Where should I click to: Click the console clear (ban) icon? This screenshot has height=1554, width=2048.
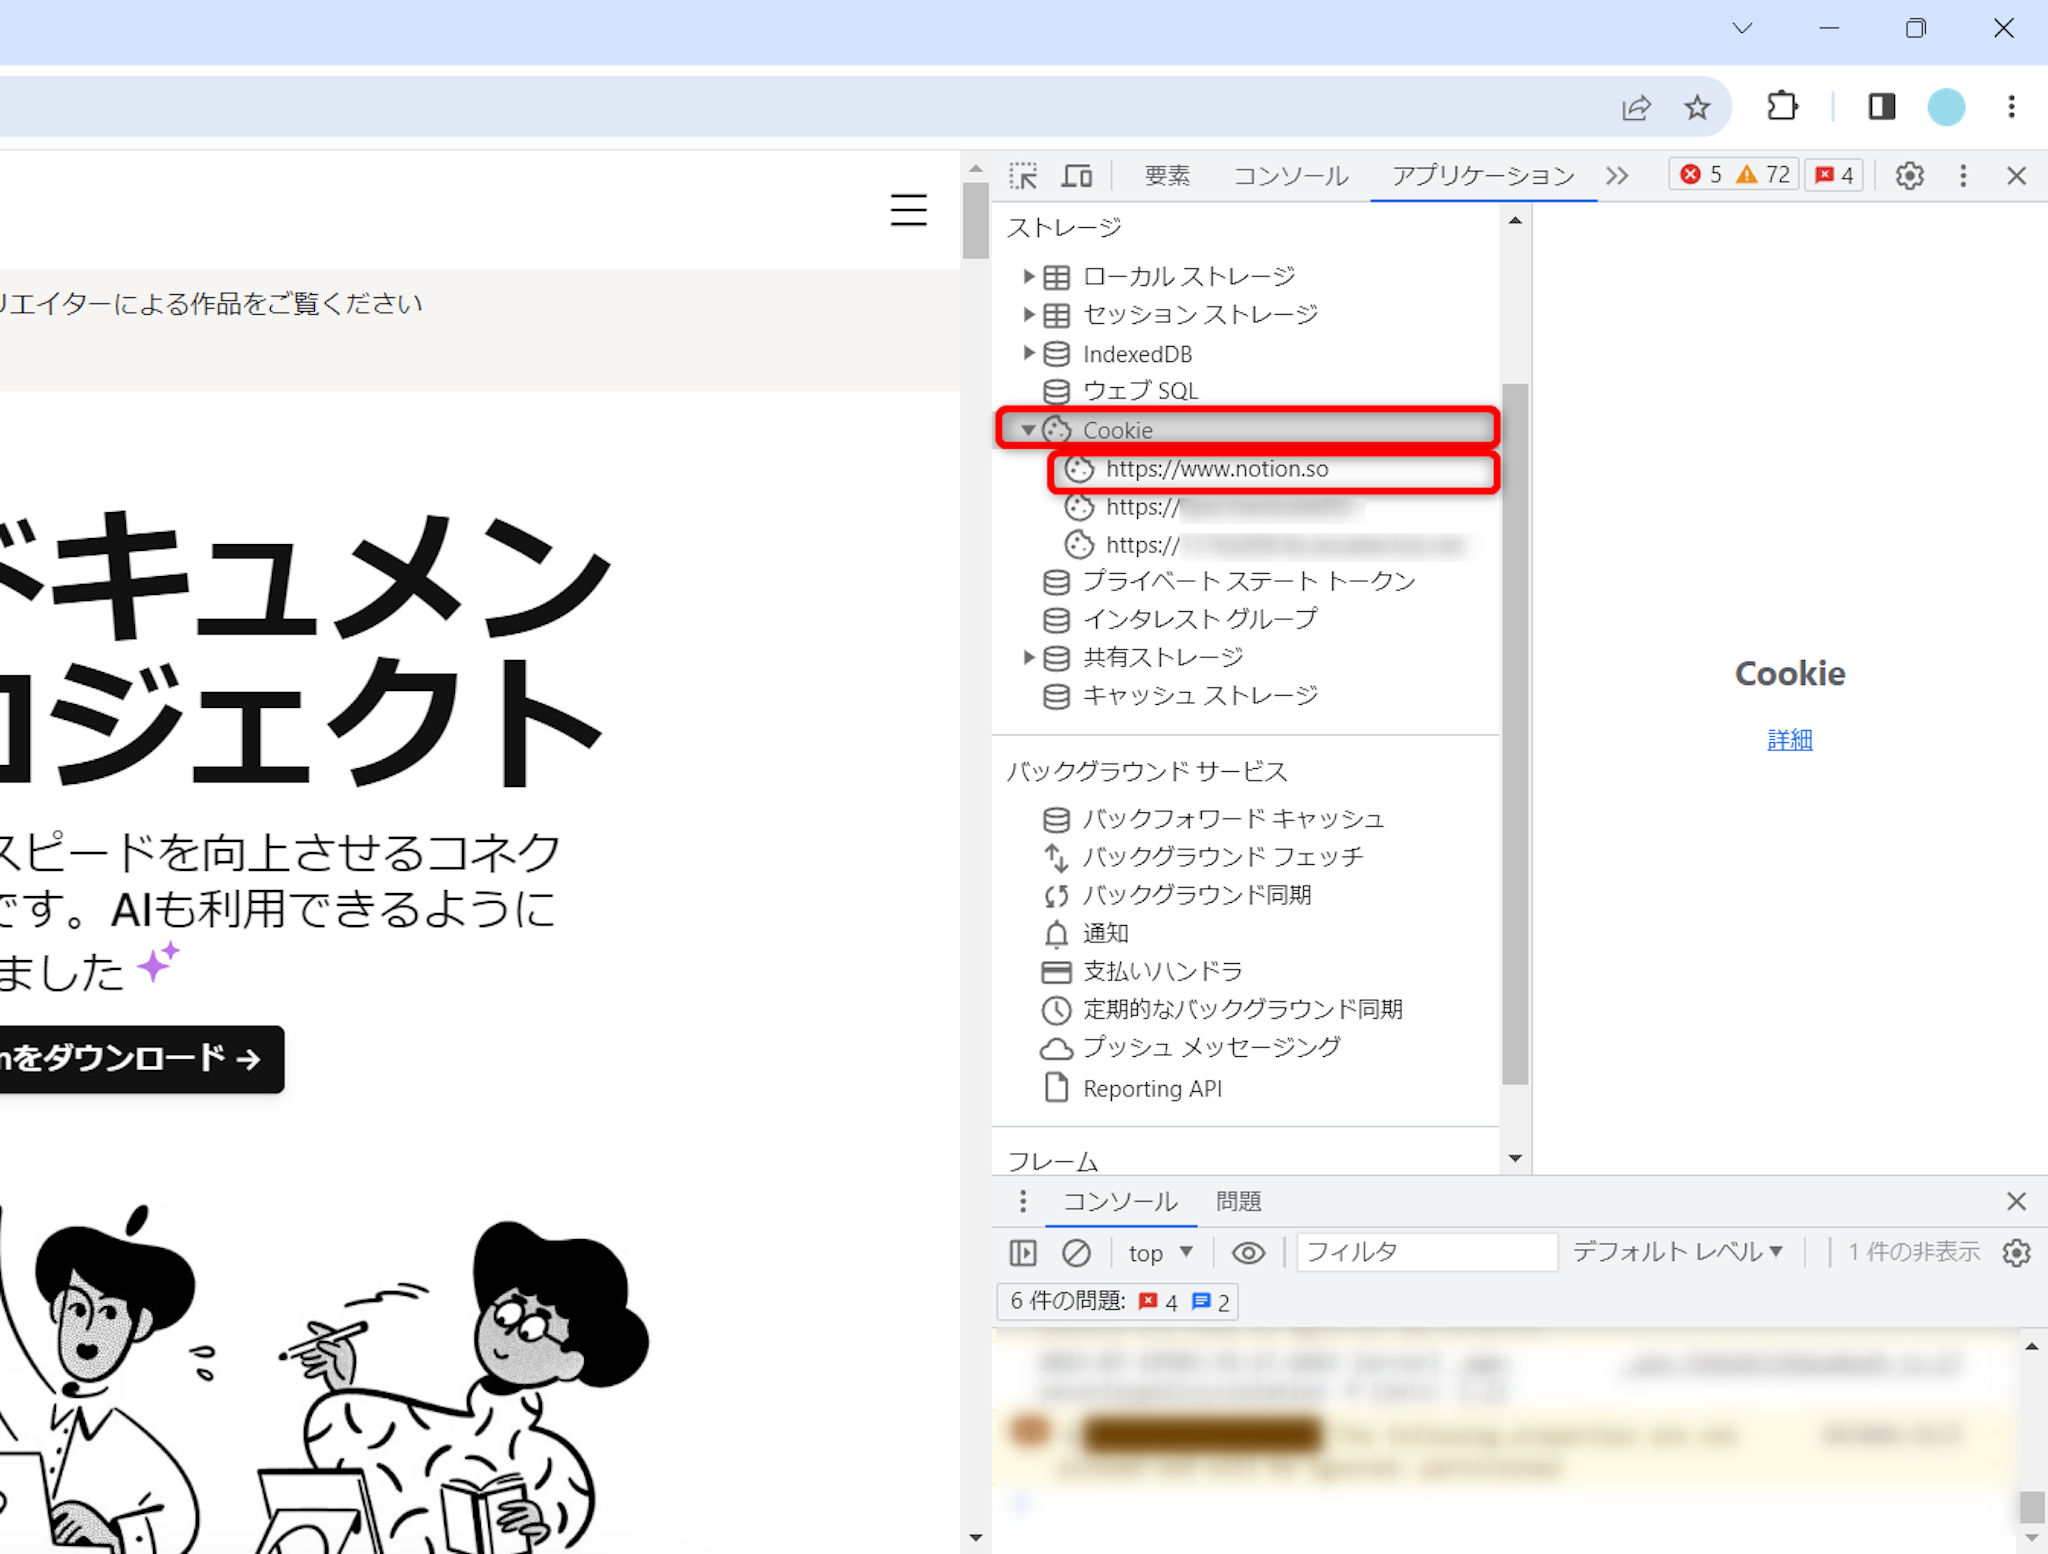coord(1076,1252)
